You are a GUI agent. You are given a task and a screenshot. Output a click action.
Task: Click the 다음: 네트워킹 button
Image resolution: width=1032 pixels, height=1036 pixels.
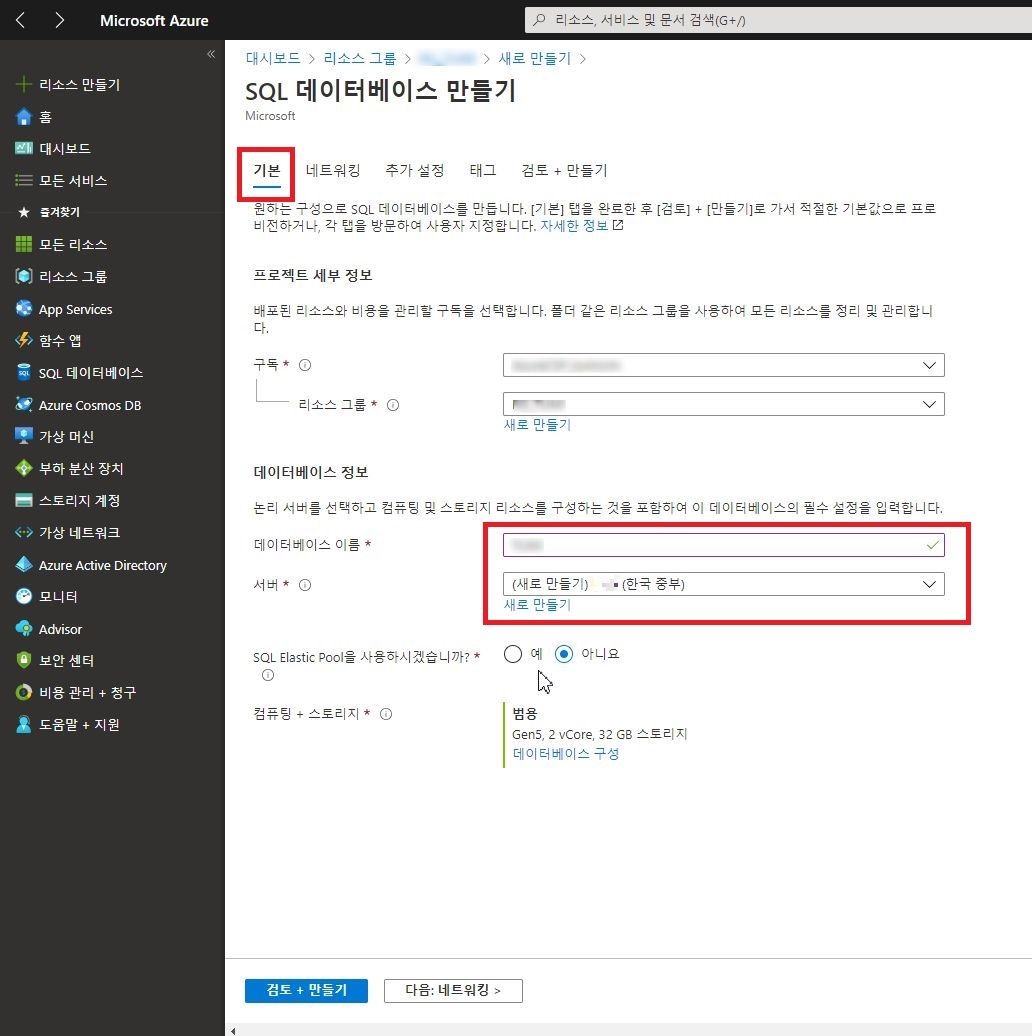tap(453, 990)
